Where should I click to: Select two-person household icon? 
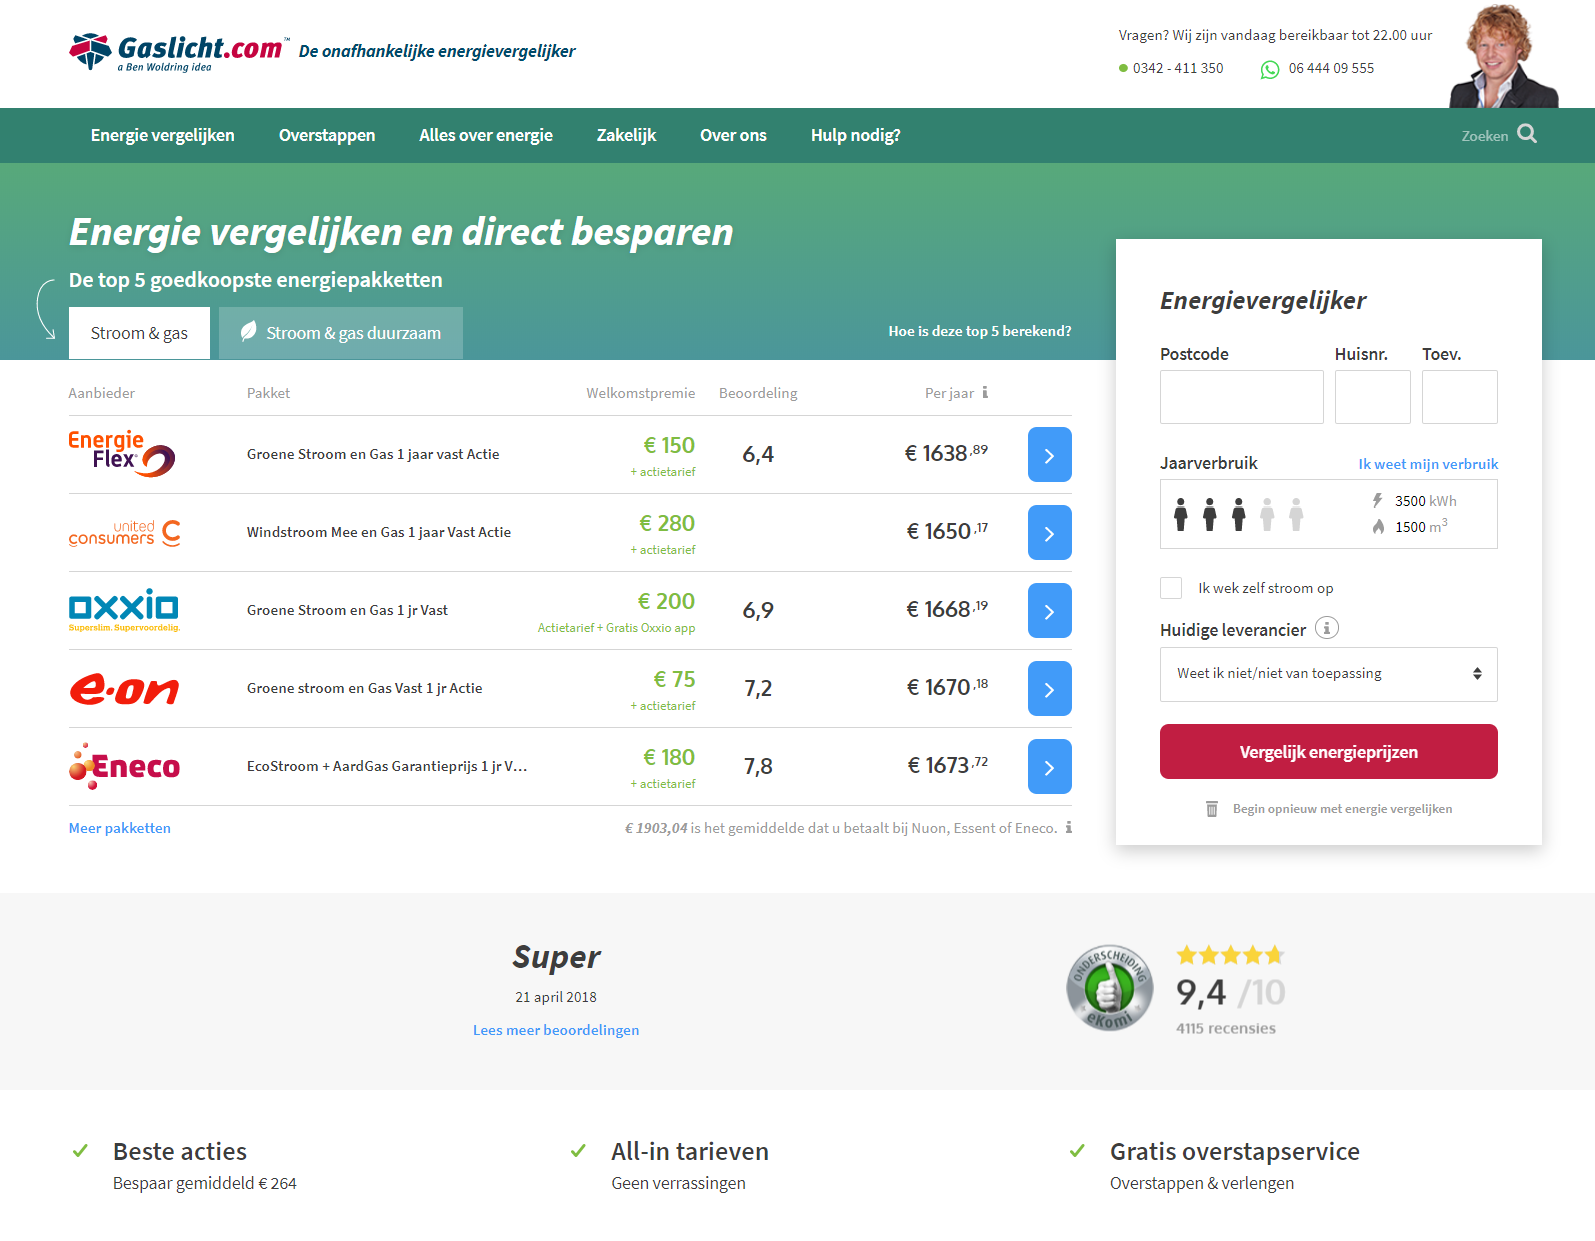1210,514
